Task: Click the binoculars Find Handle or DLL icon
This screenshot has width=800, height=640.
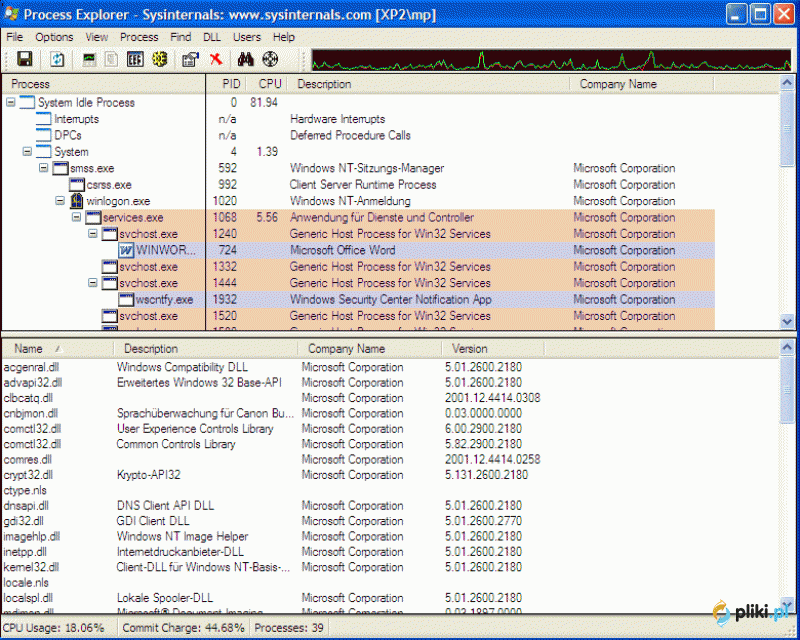Action: point(245,59)
